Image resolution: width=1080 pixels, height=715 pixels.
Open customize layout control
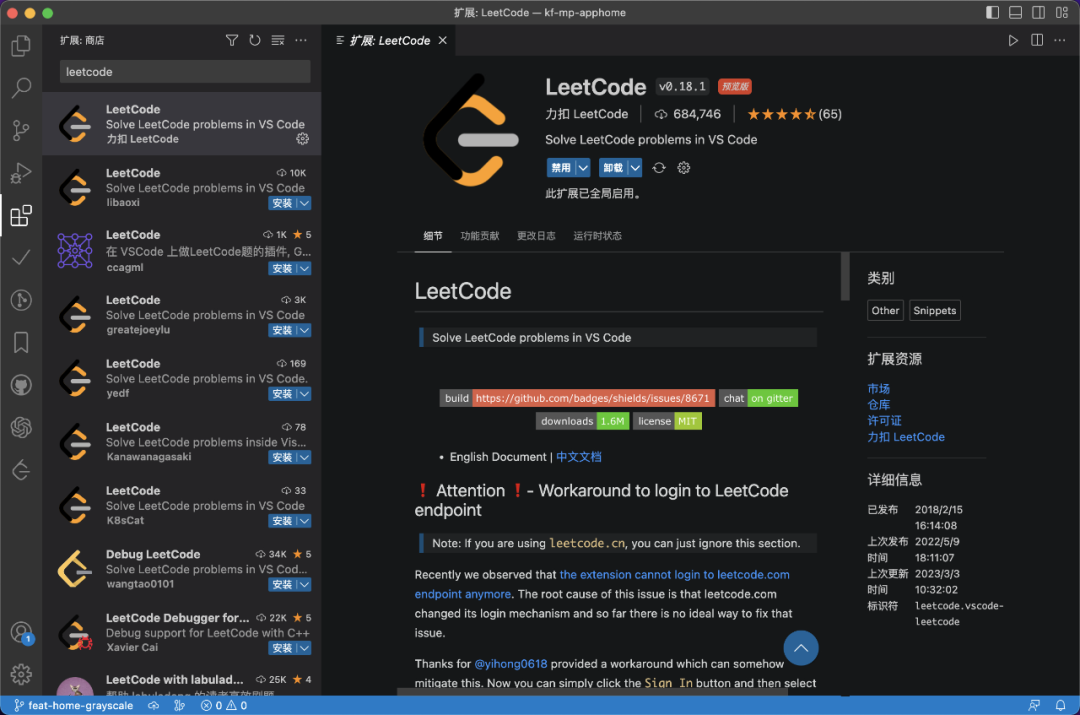click(1061, 12)
